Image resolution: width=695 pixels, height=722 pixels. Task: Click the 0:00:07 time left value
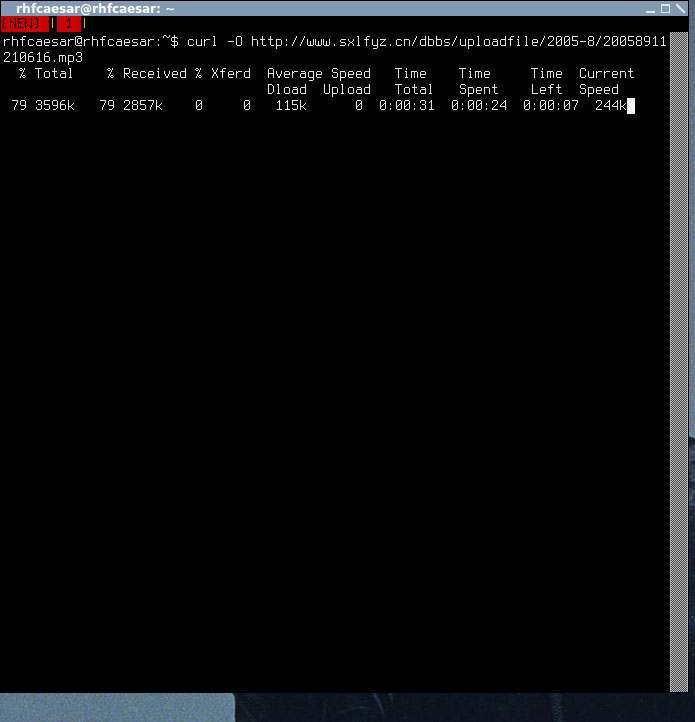550,106
